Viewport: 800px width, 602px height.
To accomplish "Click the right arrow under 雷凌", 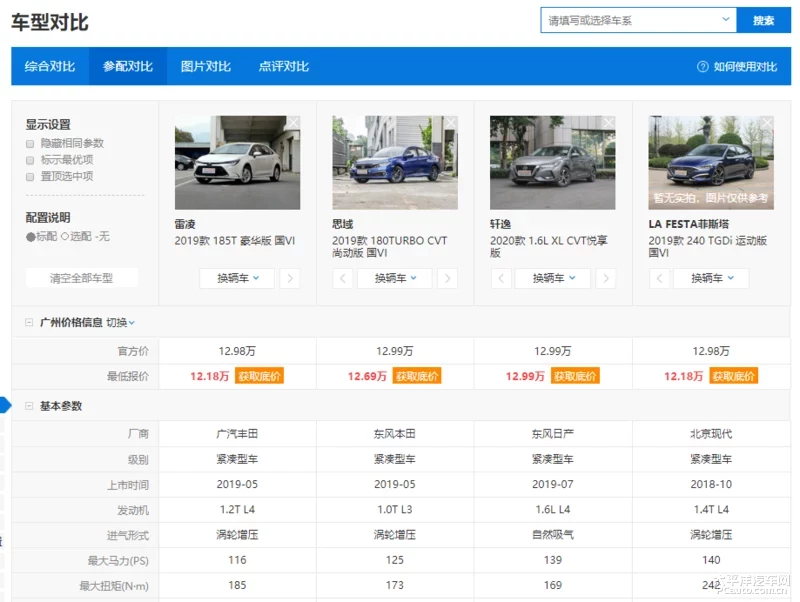I will click(x=290, y=279).
